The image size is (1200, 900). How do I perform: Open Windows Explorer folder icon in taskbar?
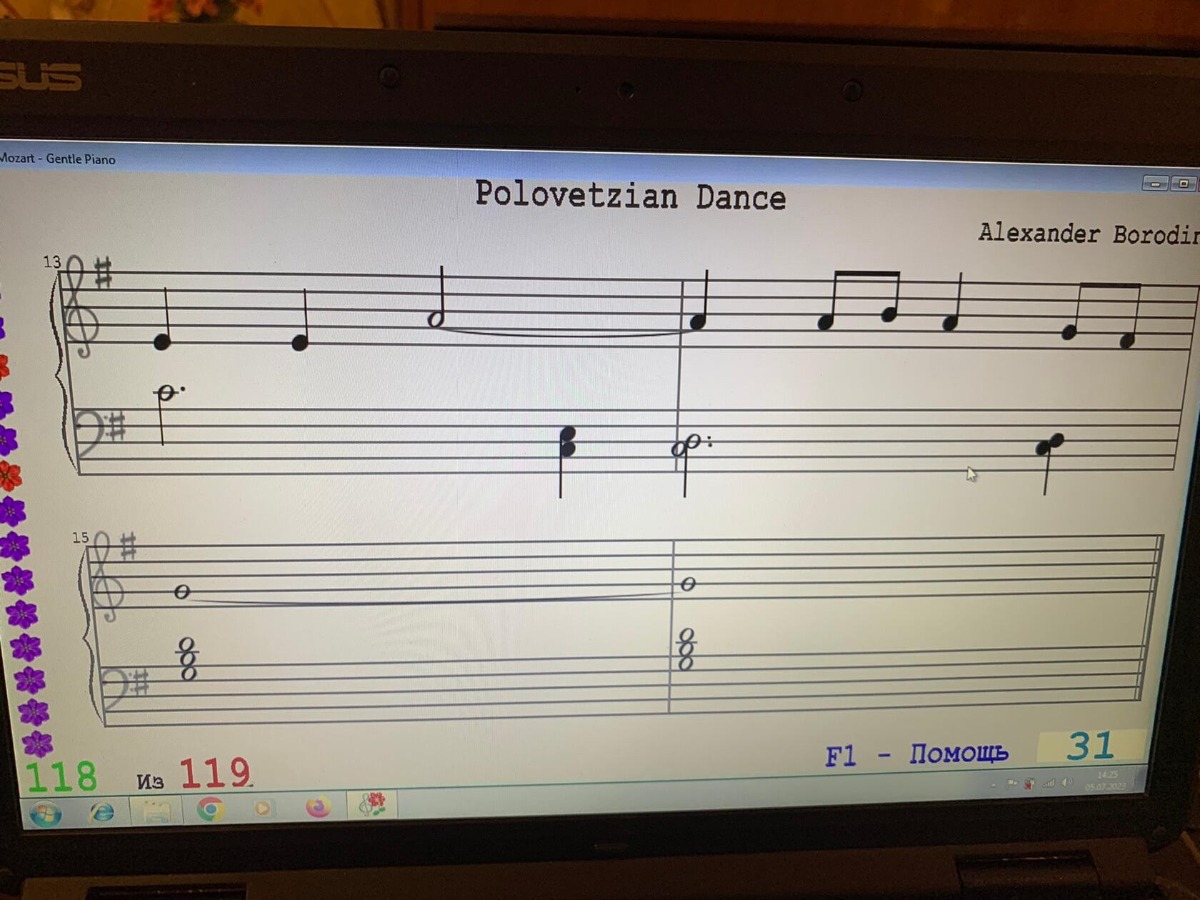tap(155, 810)
